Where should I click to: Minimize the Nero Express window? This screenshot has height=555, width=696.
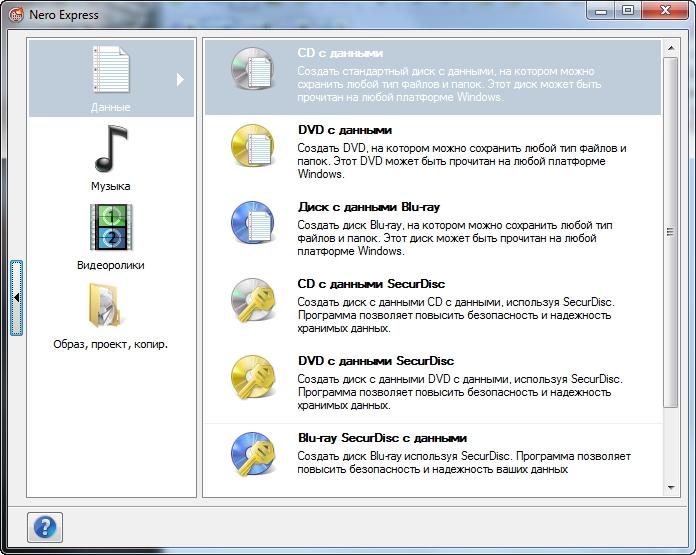[601, 12]
